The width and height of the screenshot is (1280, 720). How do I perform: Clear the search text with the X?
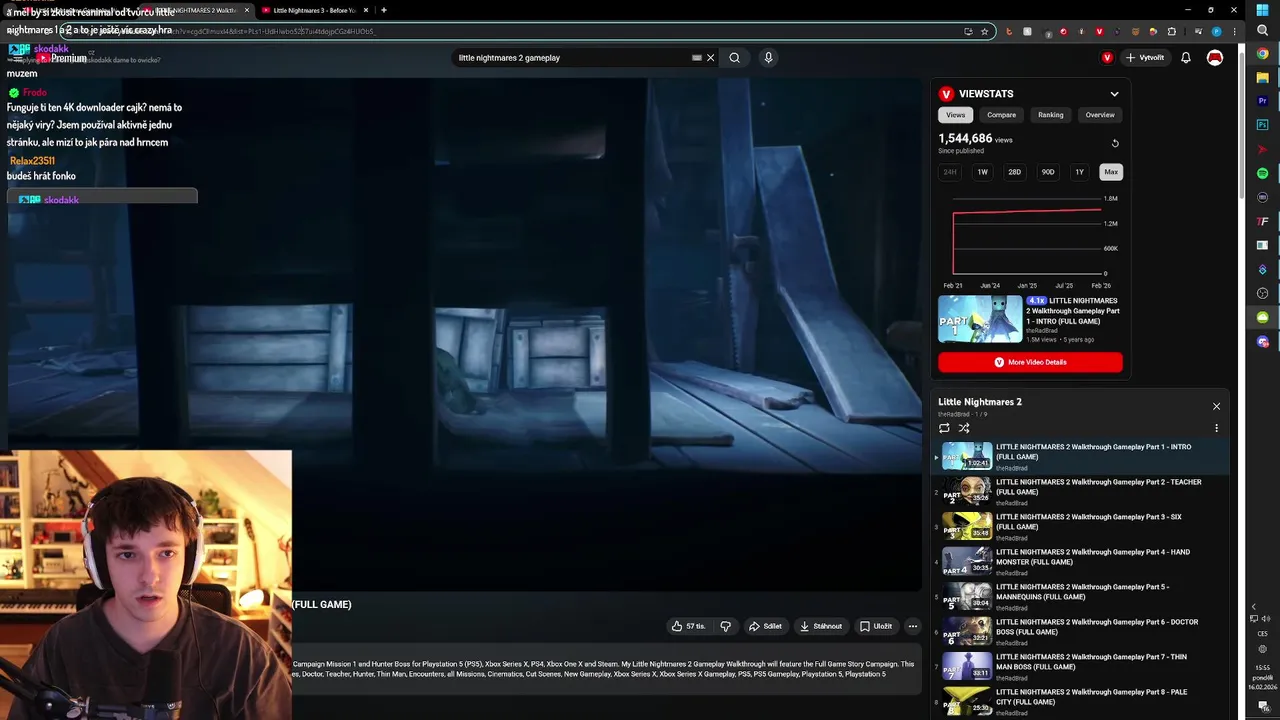click(711, 58)
